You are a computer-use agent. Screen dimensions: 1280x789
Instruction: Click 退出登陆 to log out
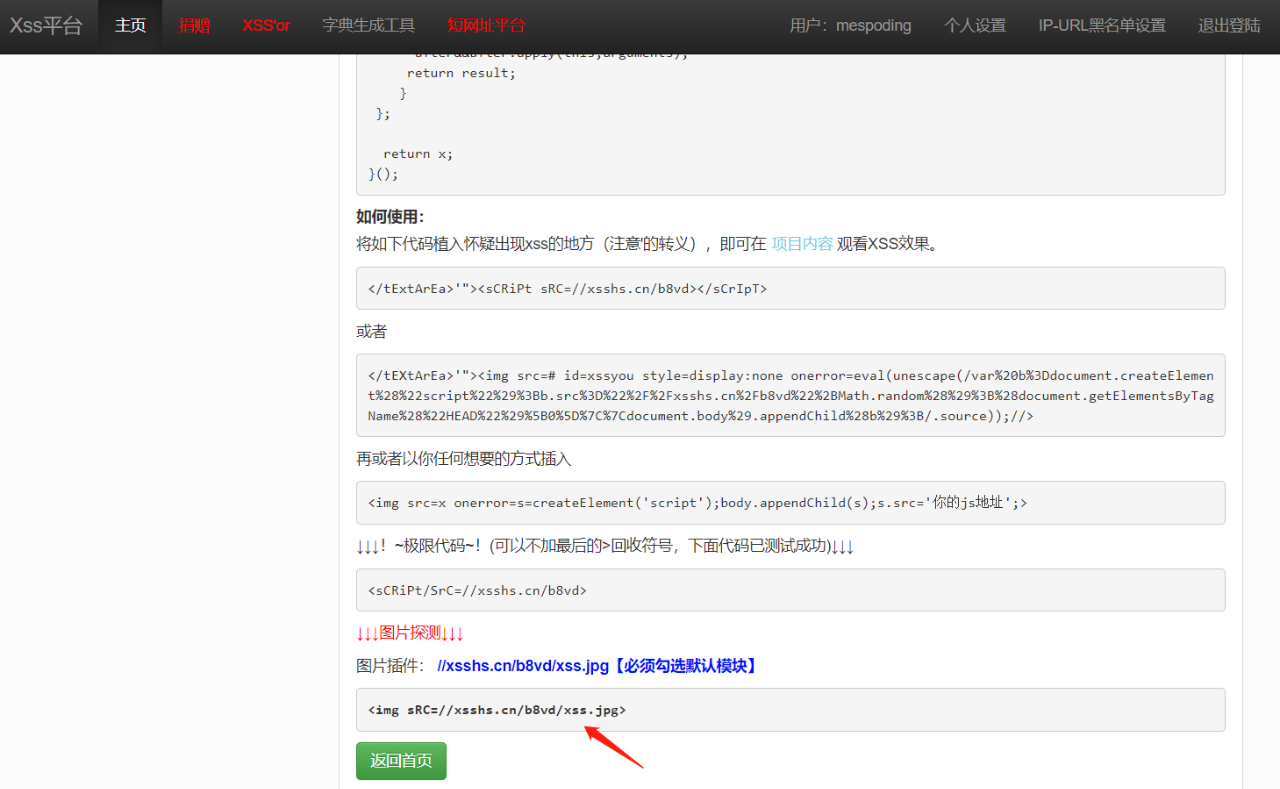click(x=1229, y=26)
